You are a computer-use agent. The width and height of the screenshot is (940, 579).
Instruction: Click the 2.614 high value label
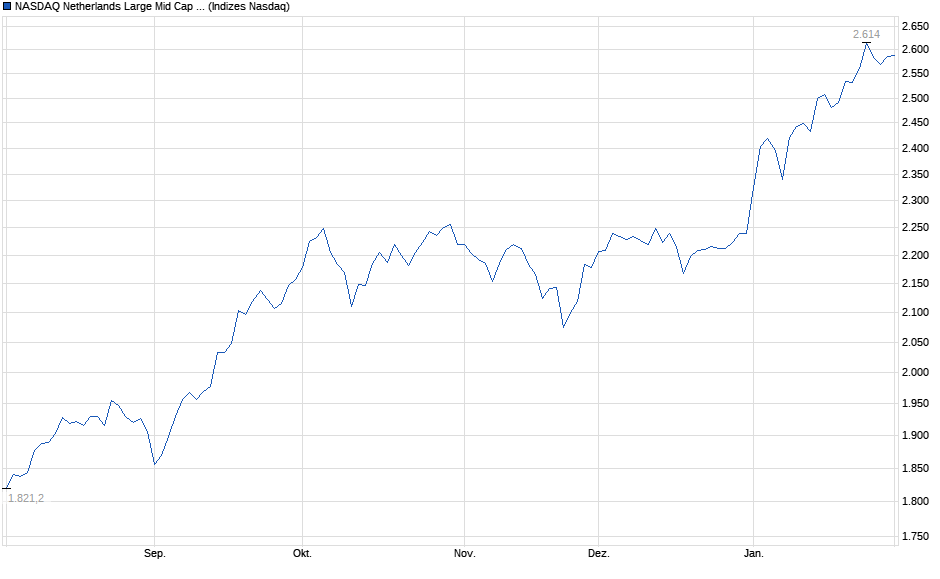[x=864, y=34]
